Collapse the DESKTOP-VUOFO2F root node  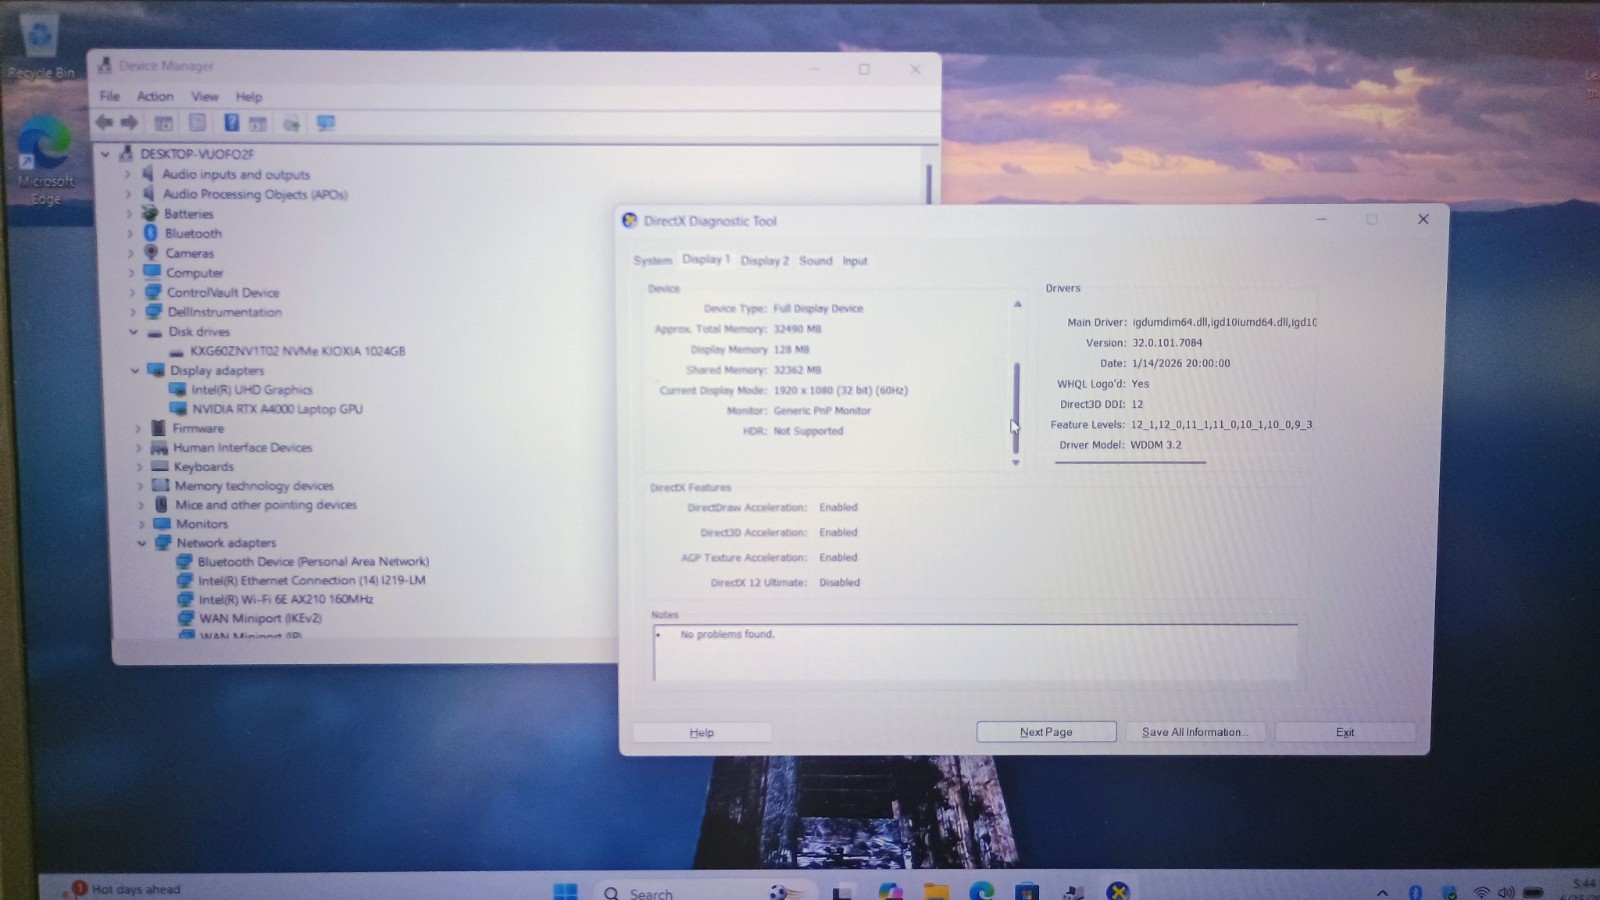105,154
